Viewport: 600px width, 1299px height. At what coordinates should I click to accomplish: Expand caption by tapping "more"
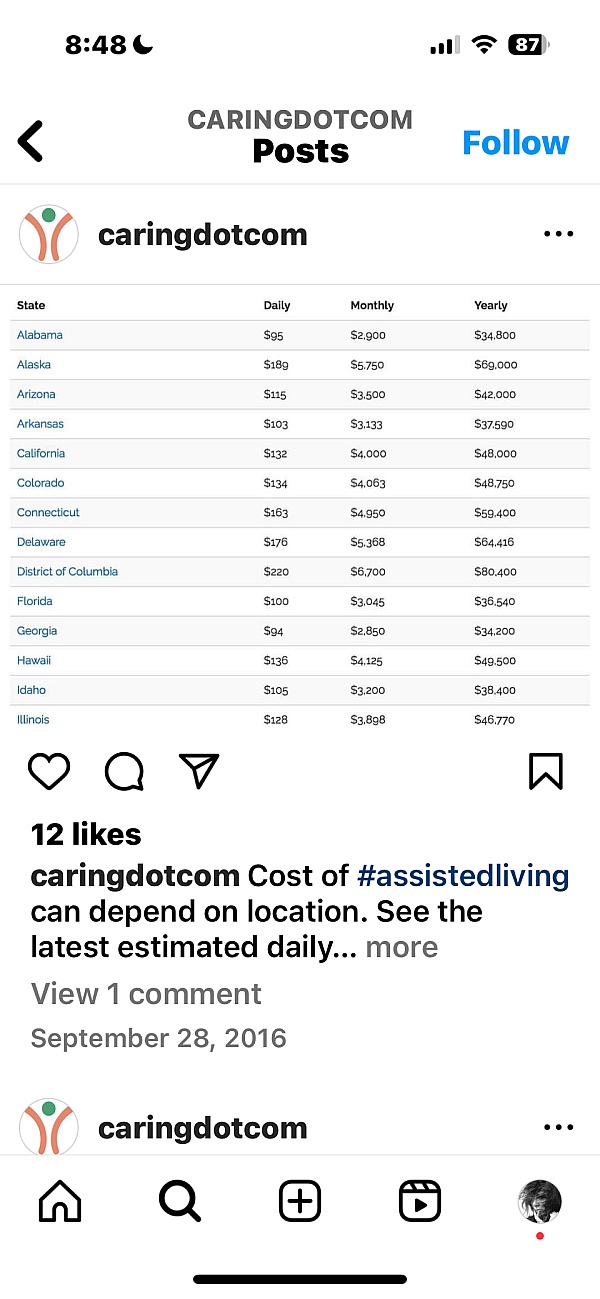pyautogui.click(x=402, y=947)
